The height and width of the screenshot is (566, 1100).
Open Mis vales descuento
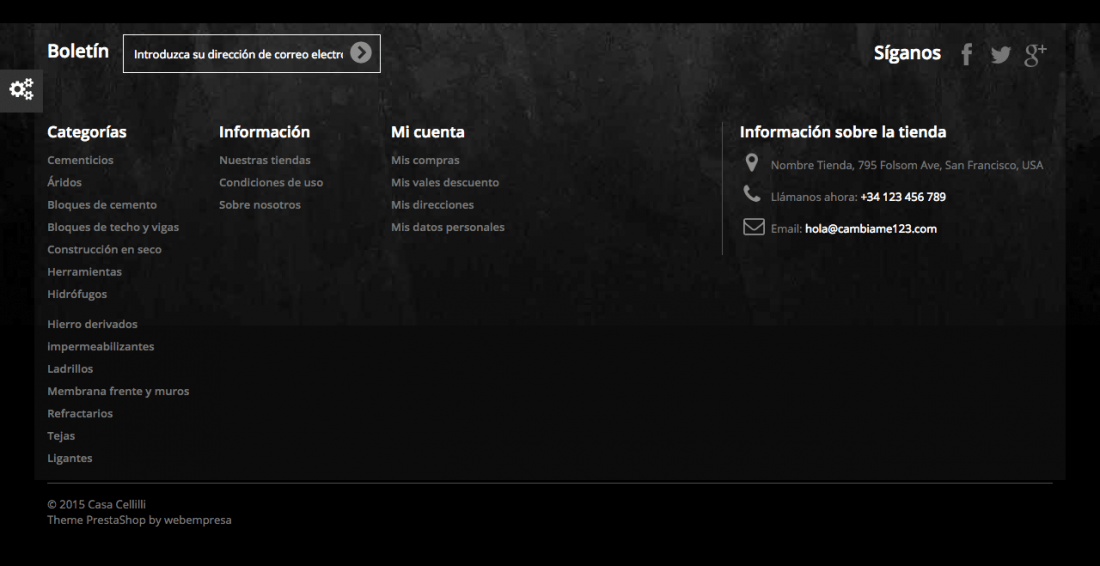[x=445, y=182]
